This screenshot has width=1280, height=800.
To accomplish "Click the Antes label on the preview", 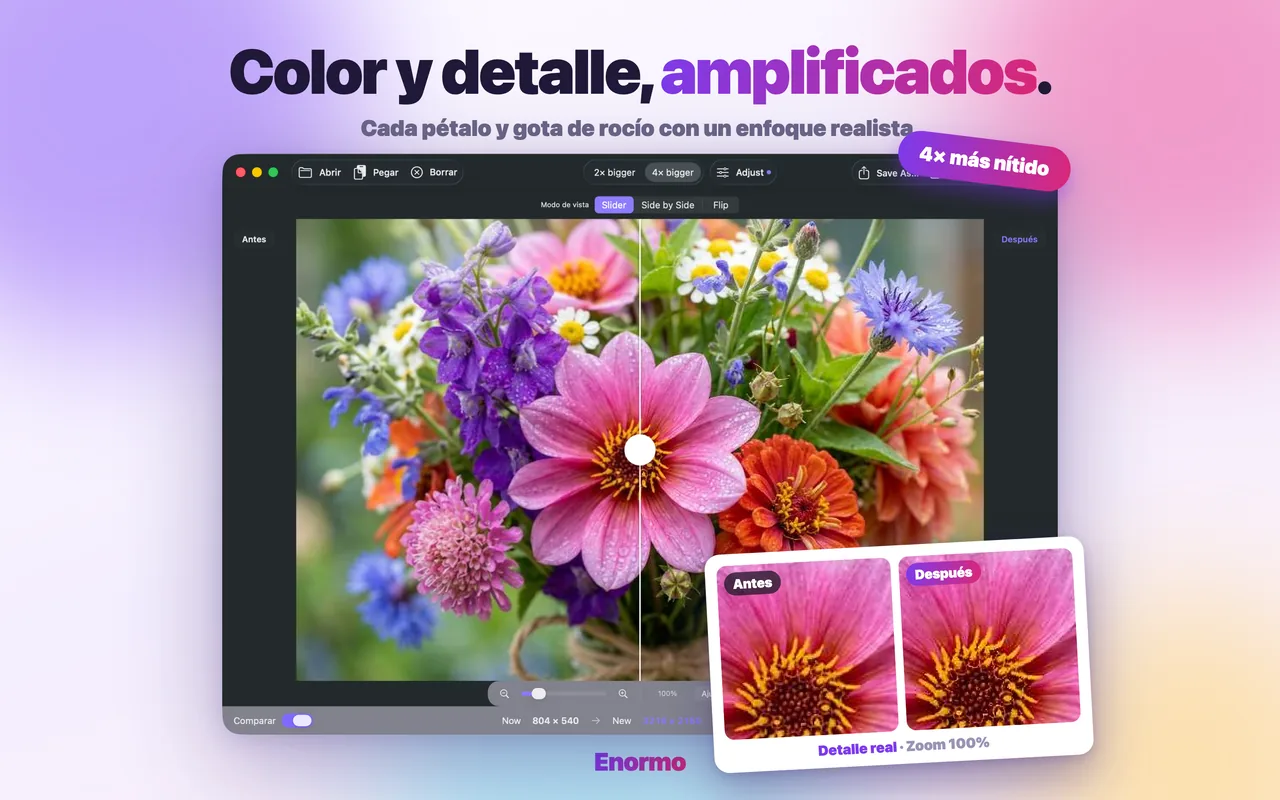I will [x=254, y=239].
